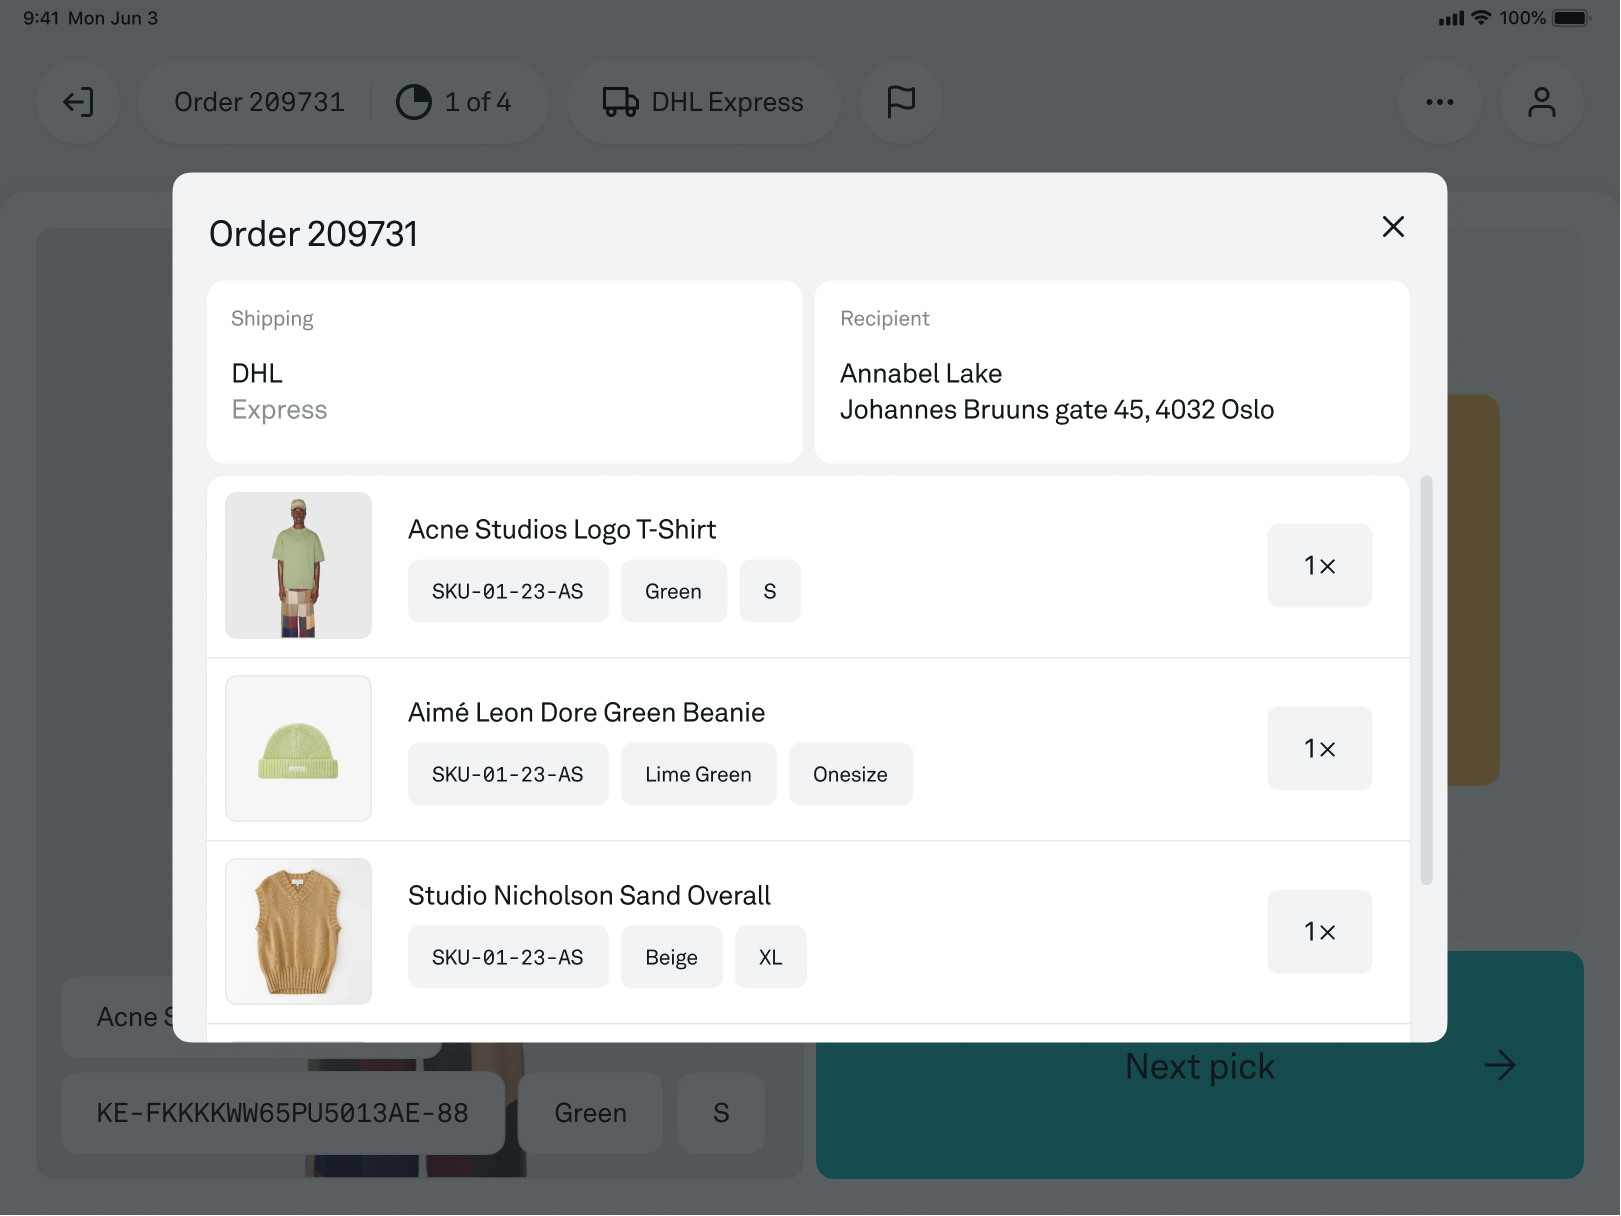
Task: Click the KE-FKKKKWW65PU5013AE-88 code tag
Action: pos(283,1113)
